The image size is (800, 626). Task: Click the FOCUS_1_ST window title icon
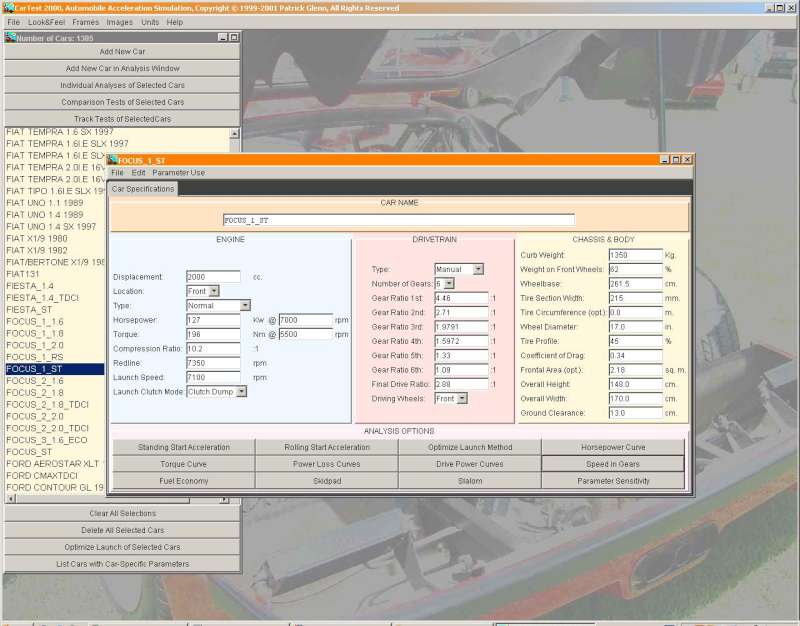(x=113, y=159)
